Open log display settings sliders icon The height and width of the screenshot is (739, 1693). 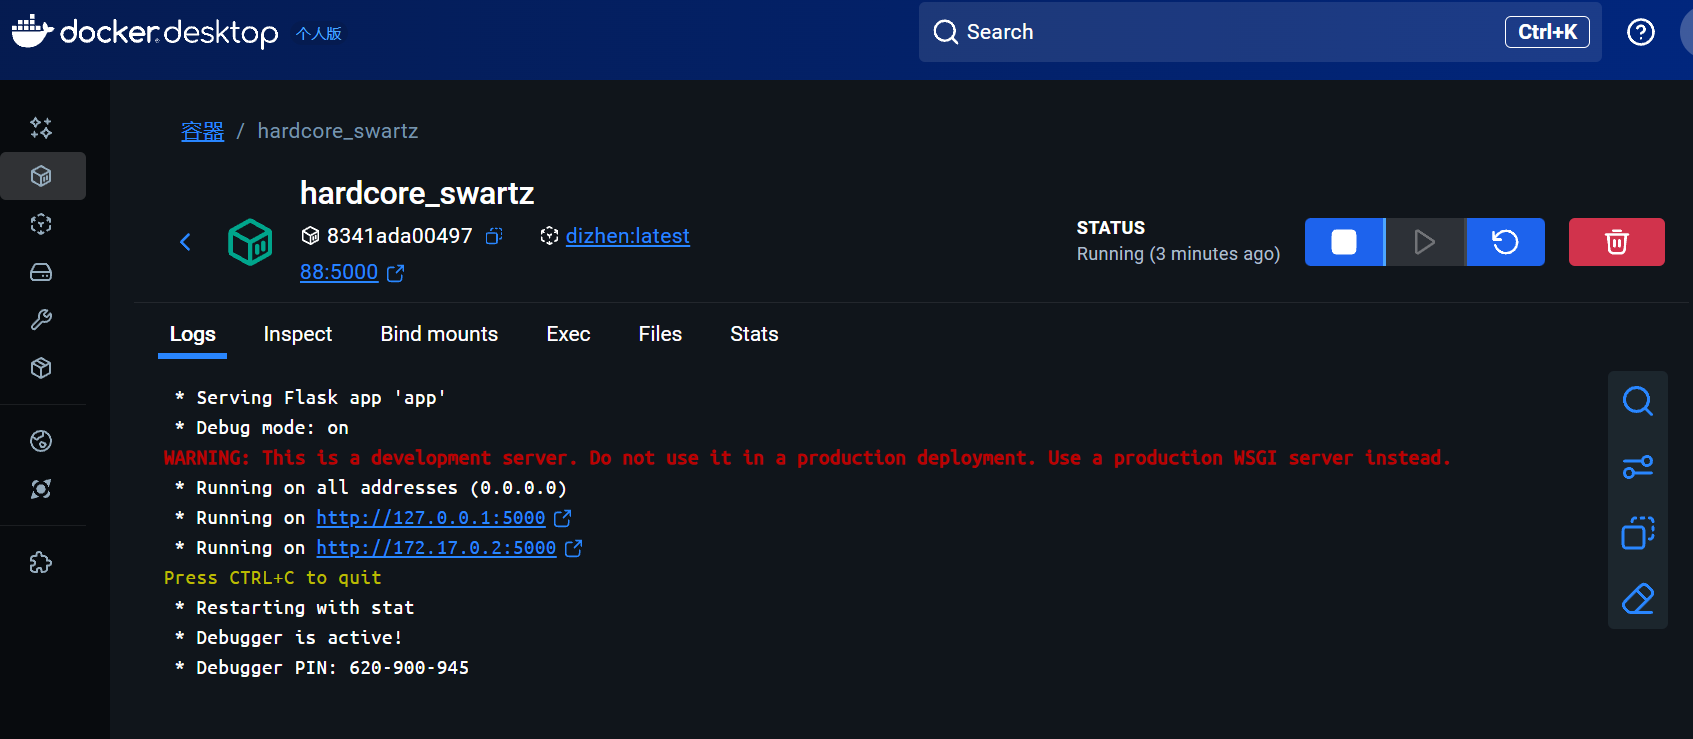click(1637, 467)
